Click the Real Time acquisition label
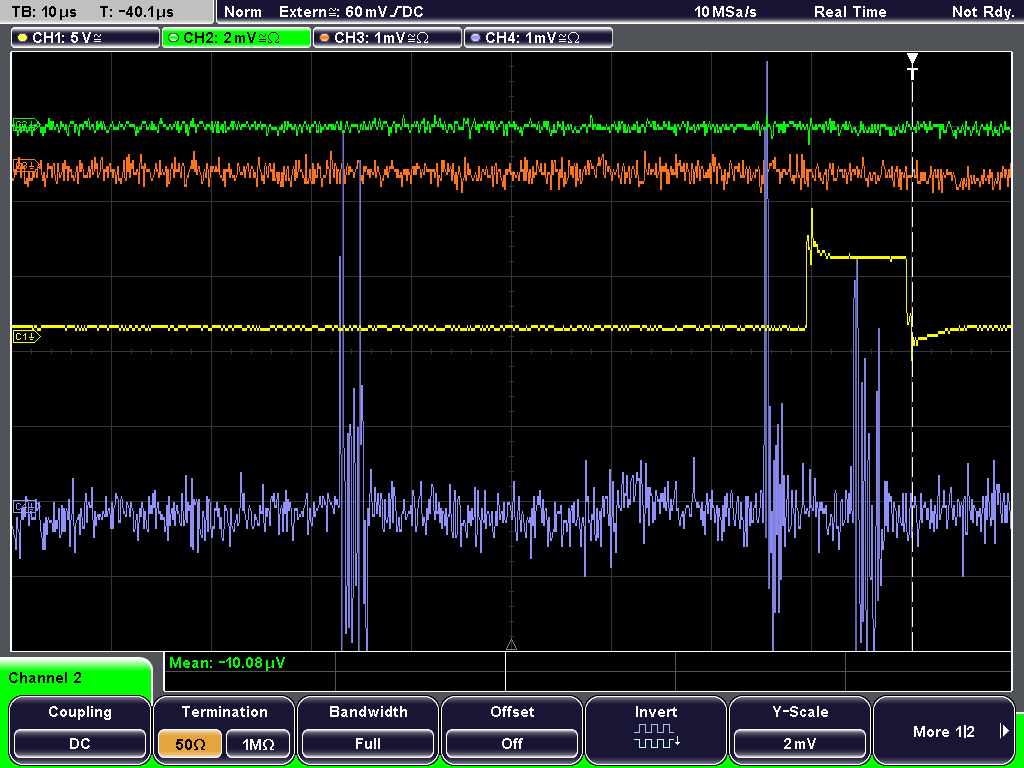Viewport: 1024px width, 768px height. pyautogui.click(x=850, y=12)
